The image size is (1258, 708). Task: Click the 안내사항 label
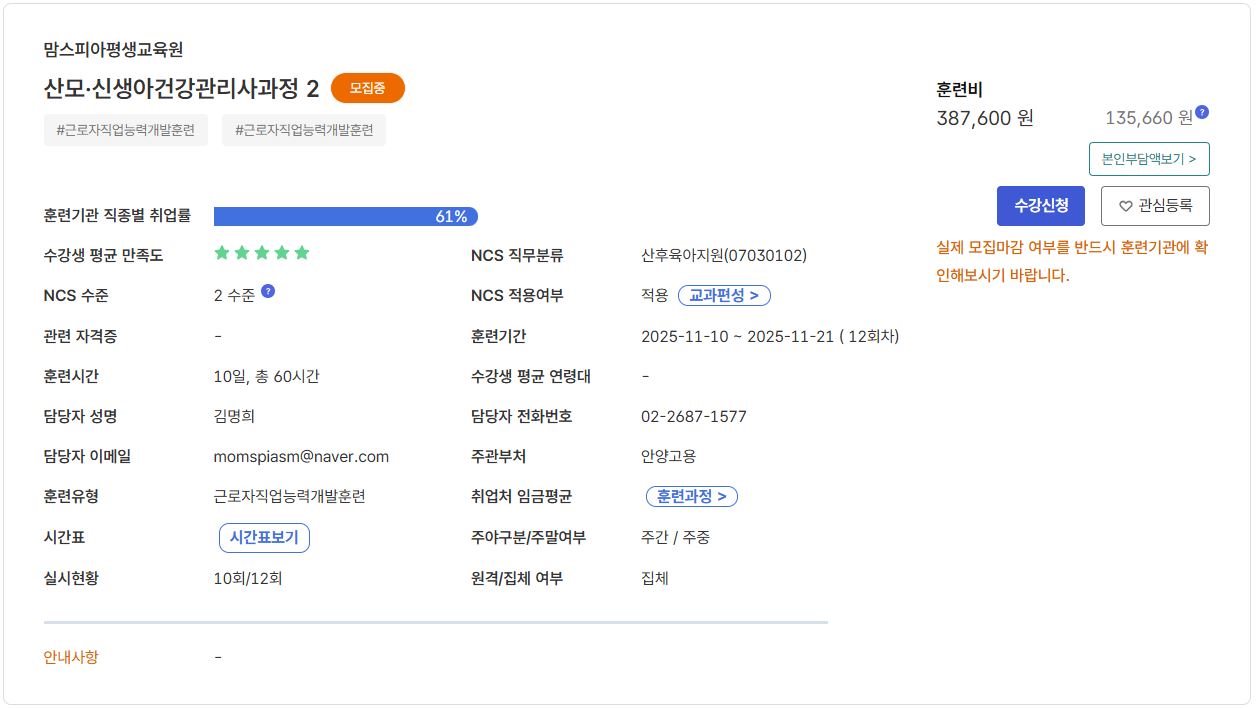coord(71,657)
